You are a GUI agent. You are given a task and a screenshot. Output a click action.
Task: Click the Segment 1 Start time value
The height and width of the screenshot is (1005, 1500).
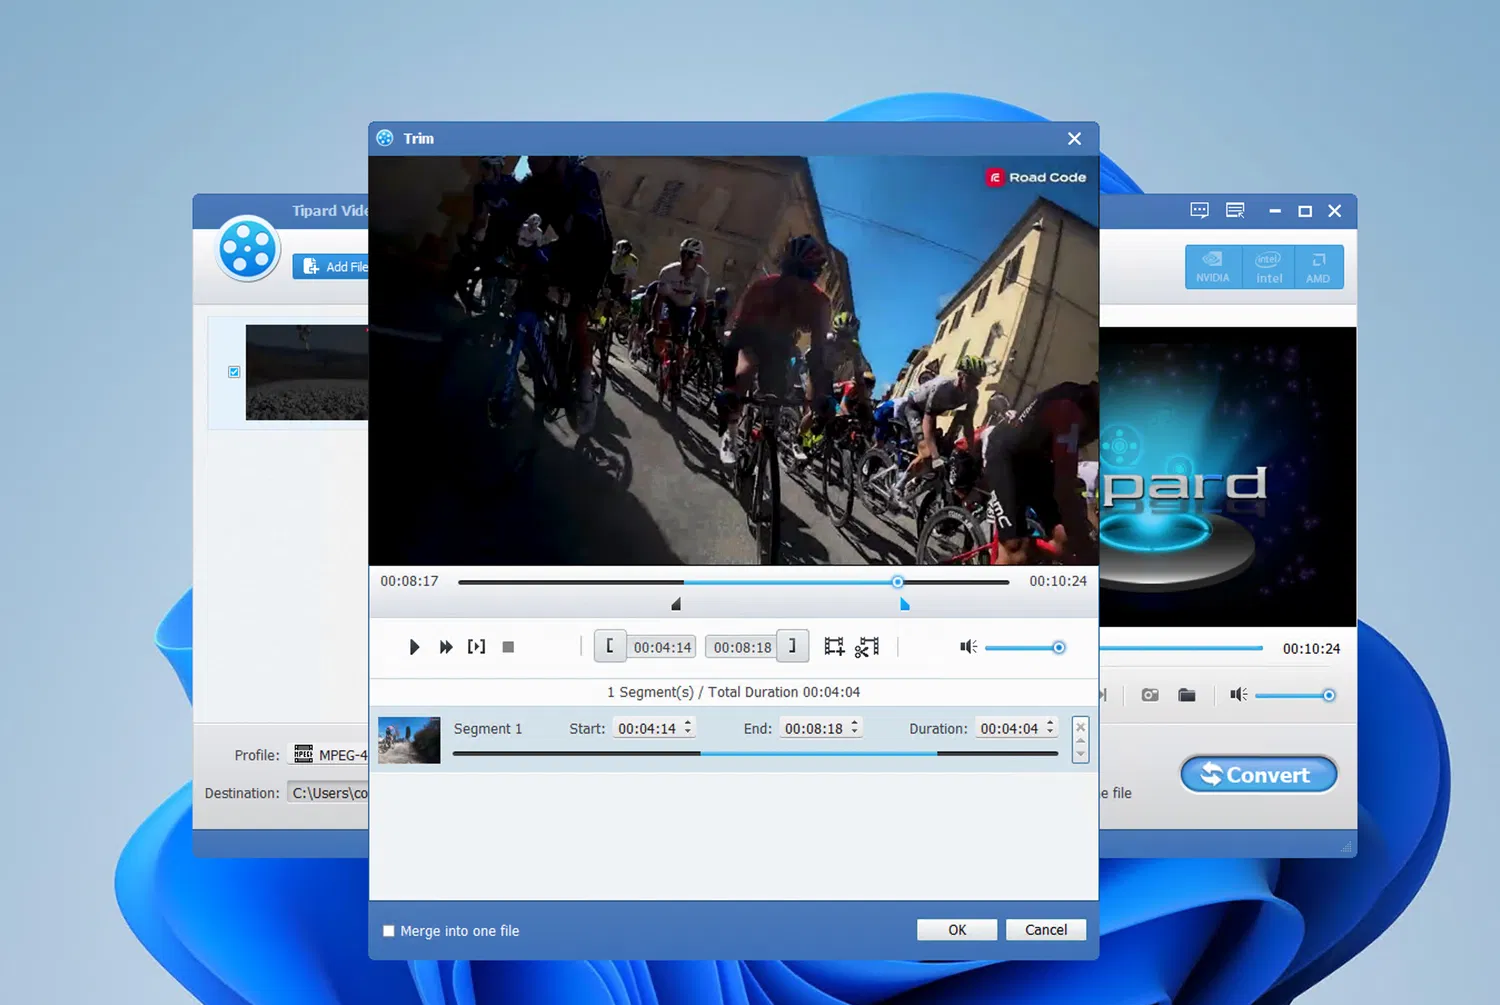[647, 729]
